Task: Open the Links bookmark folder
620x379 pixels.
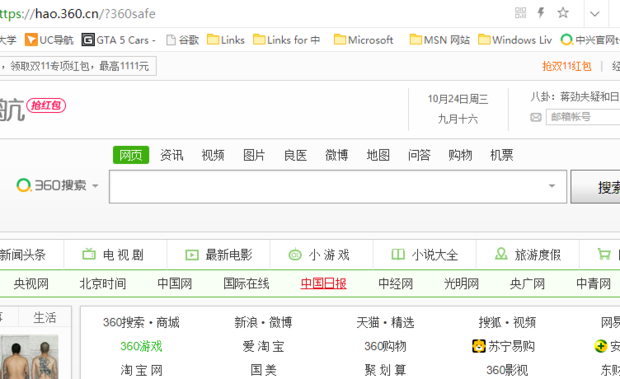Action: pos(226,40)
